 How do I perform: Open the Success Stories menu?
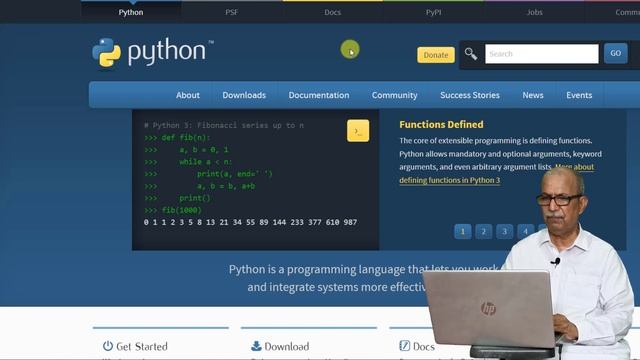(x=470, y=95)
